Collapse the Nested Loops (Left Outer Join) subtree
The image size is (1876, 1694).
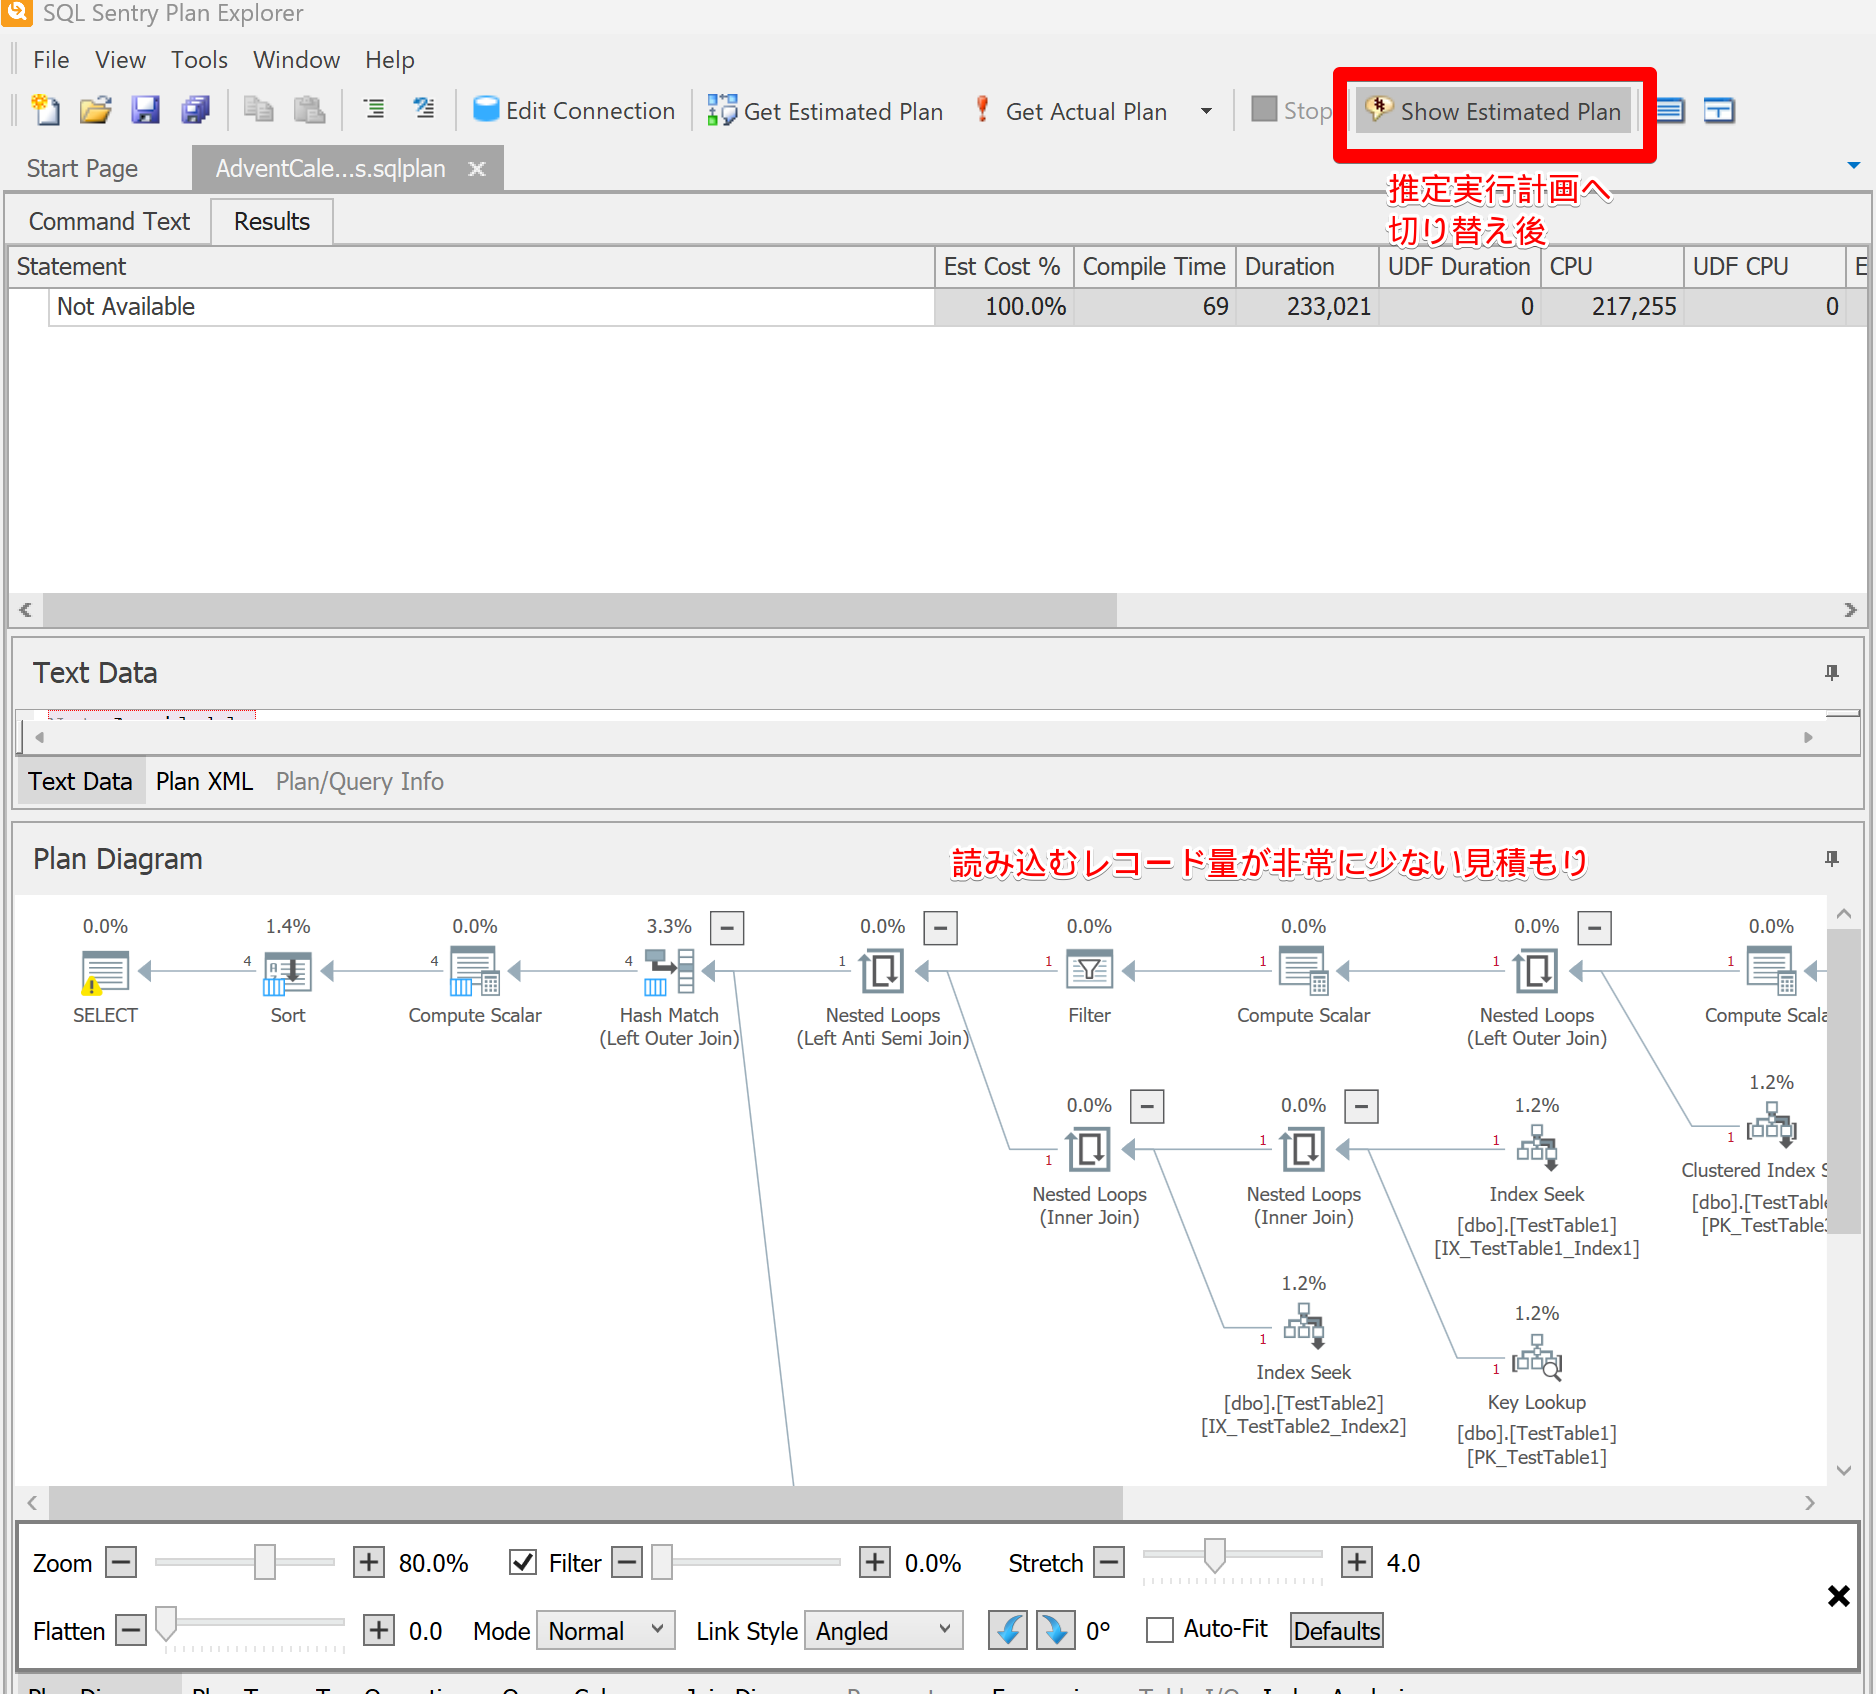click(x=1595, y=928)
